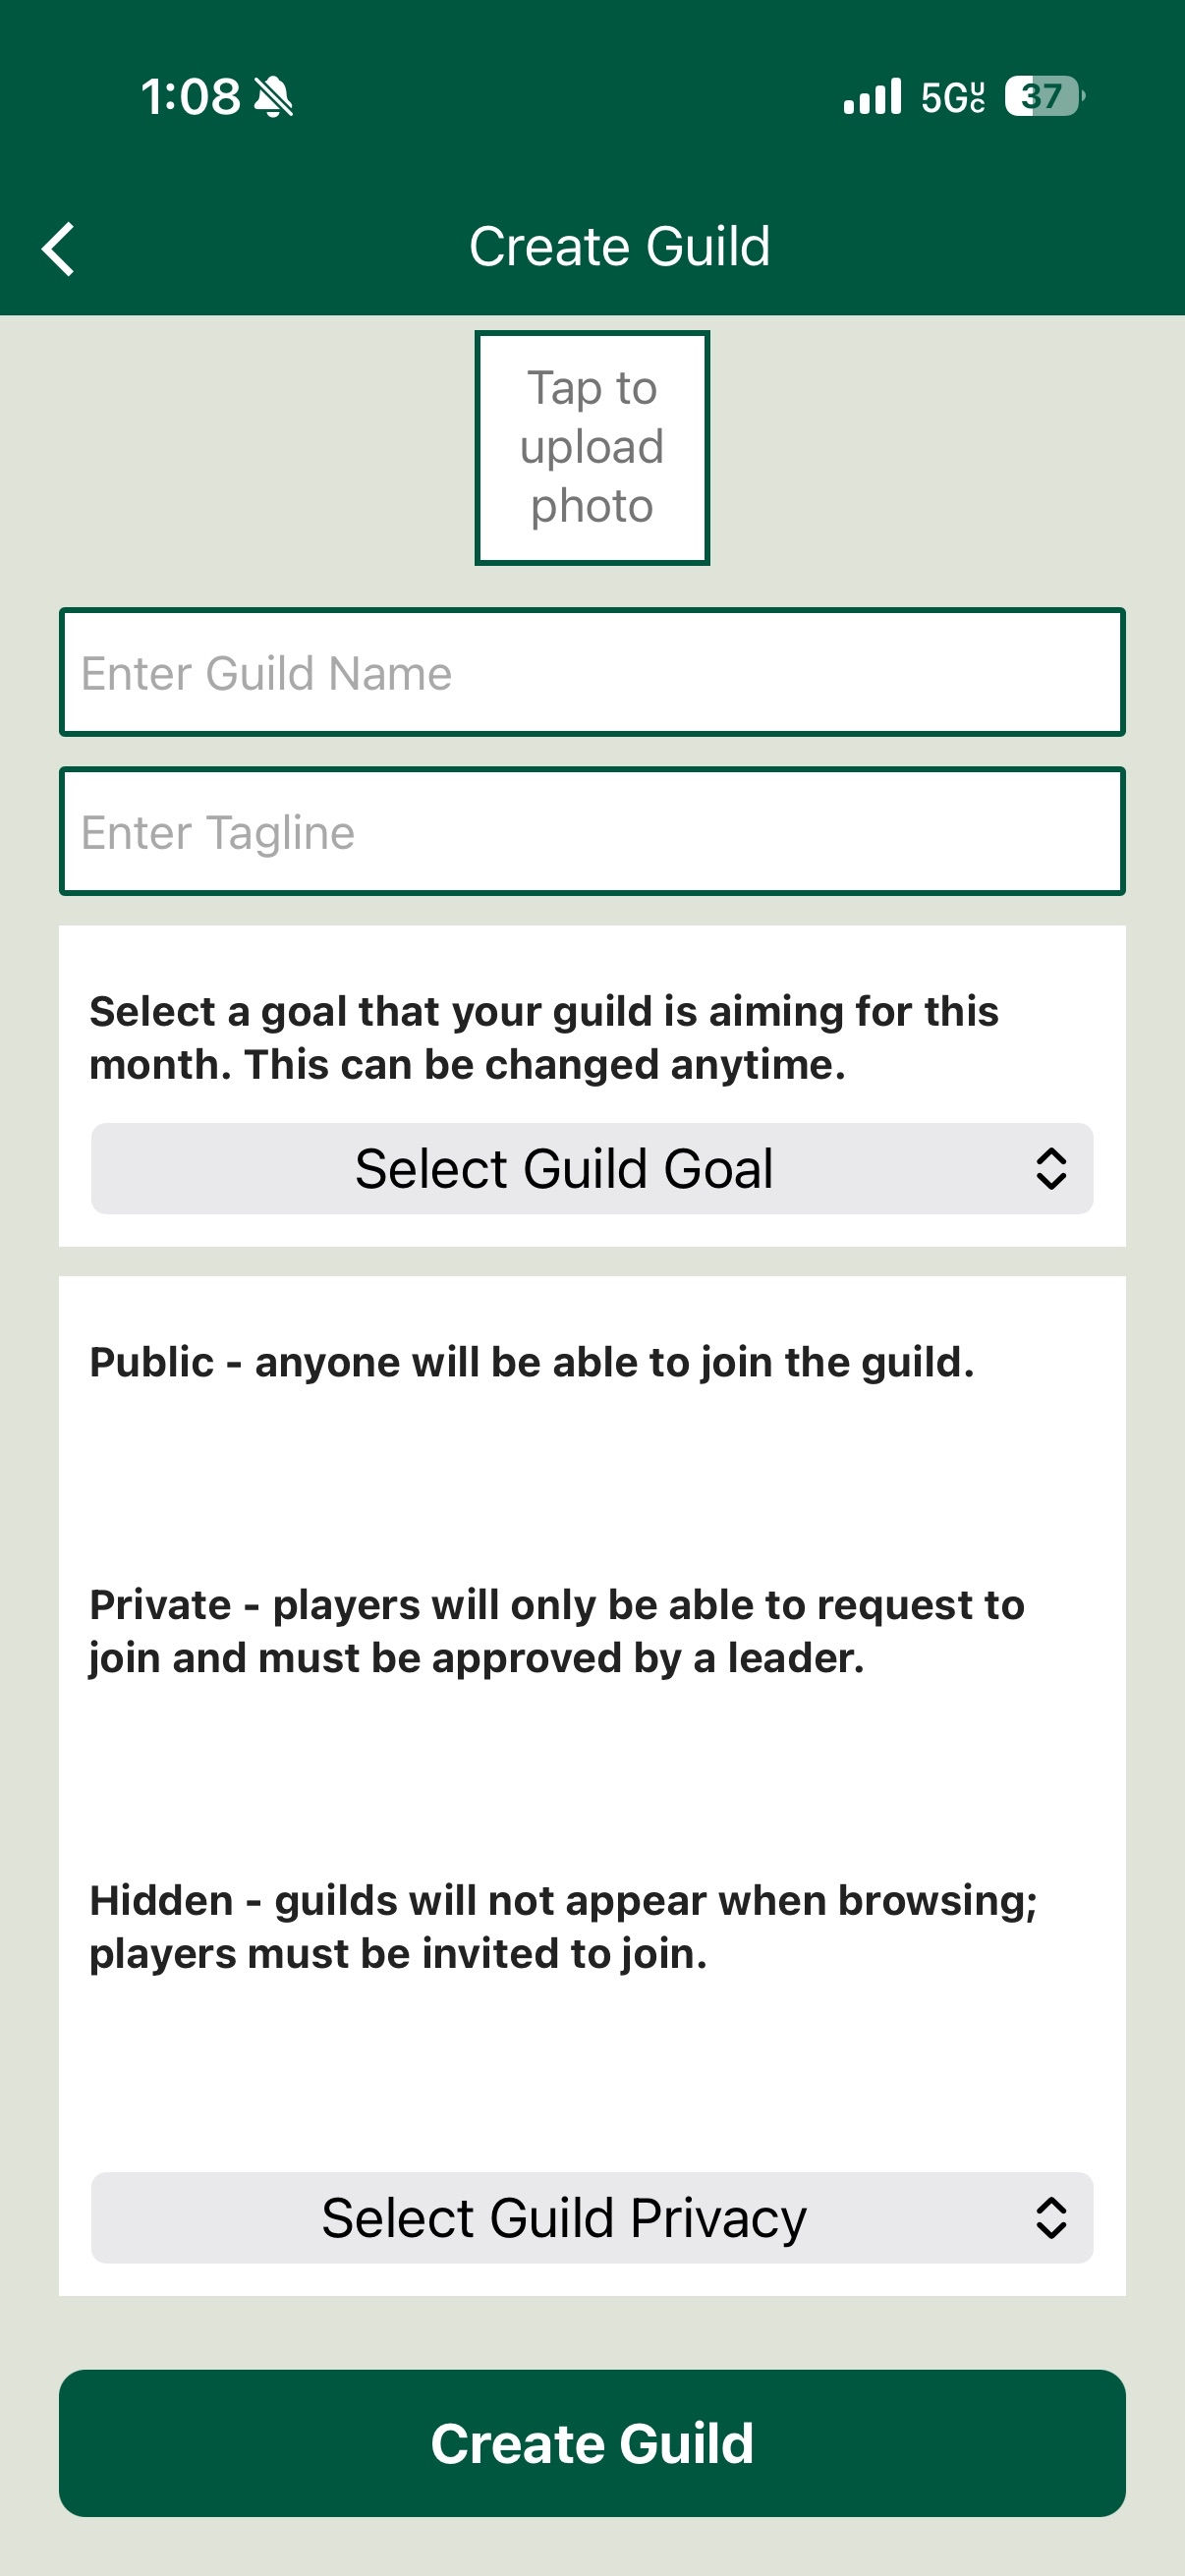Focus the Enter Tagline field
The height and width of the screenshot is (2576, 1185).
[x=592, y=831]
